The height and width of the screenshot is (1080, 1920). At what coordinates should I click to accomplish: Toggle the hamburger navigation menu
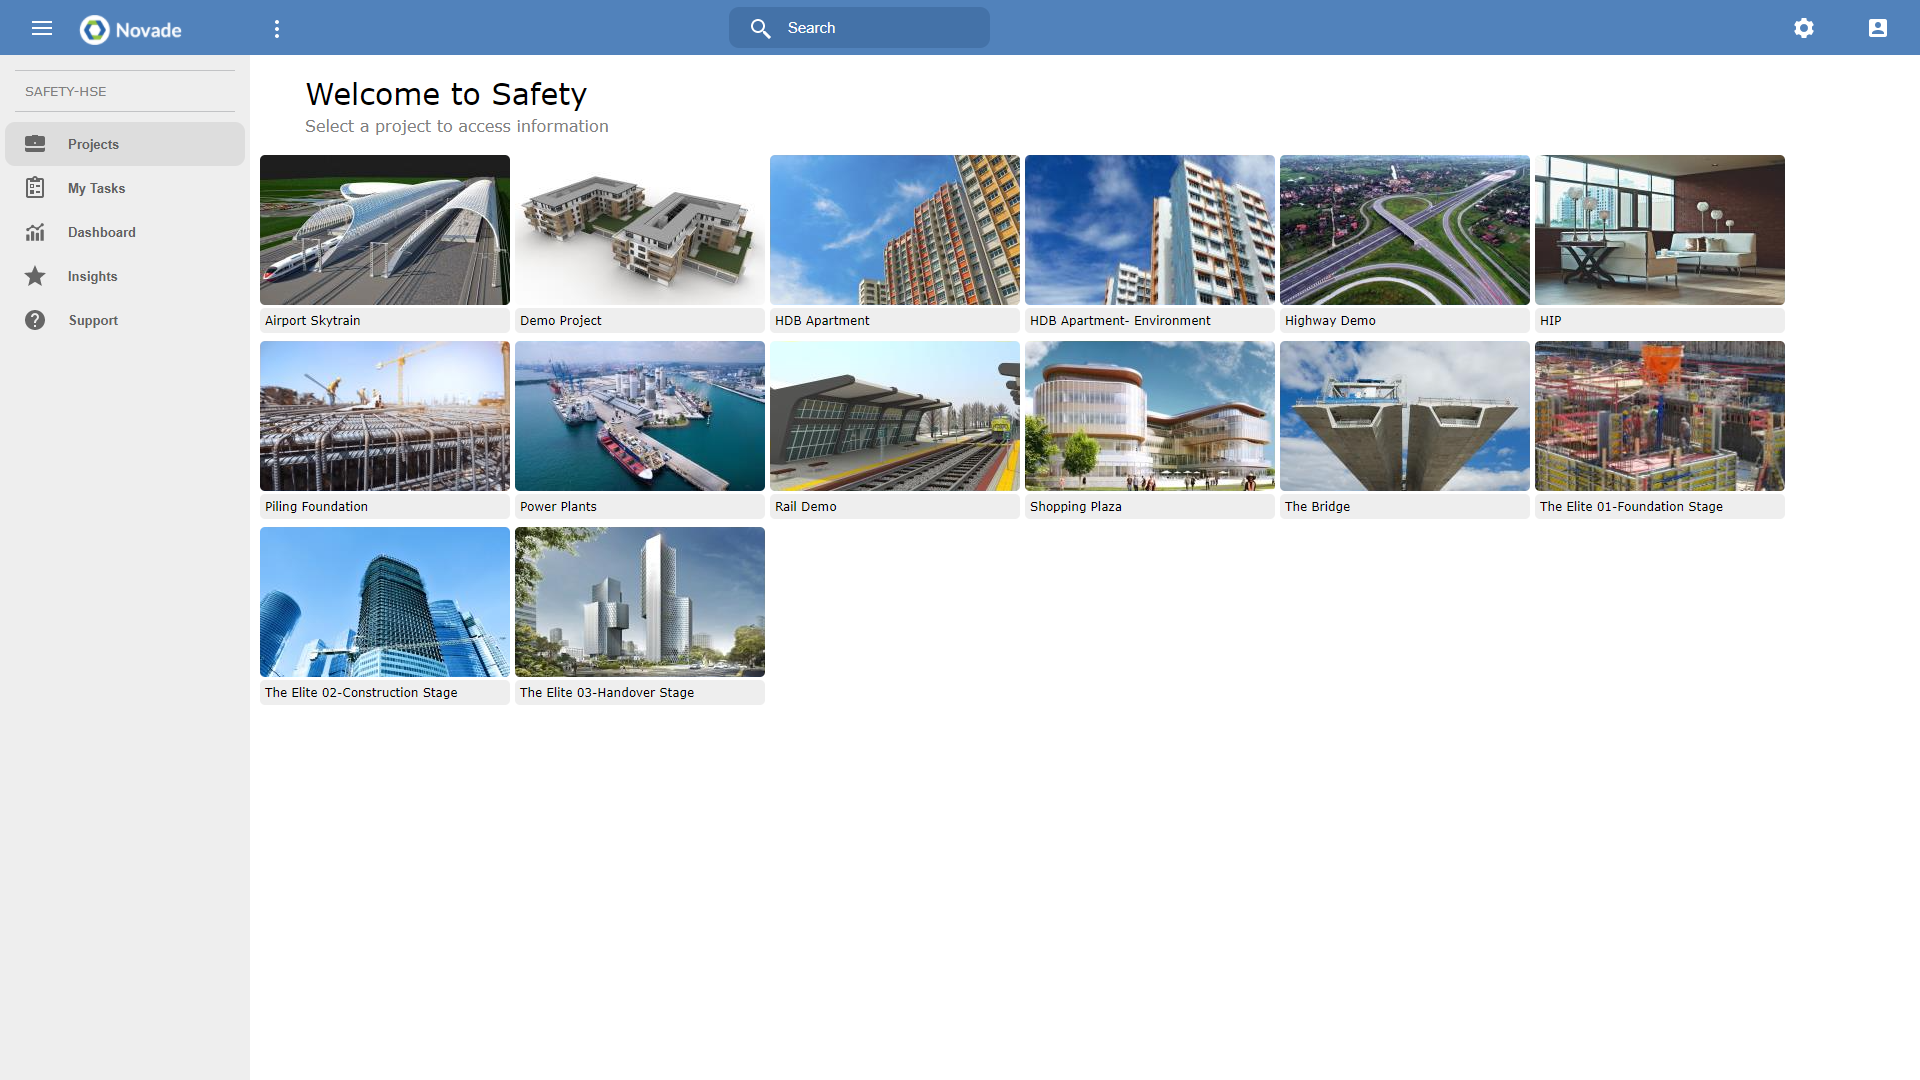42,28
